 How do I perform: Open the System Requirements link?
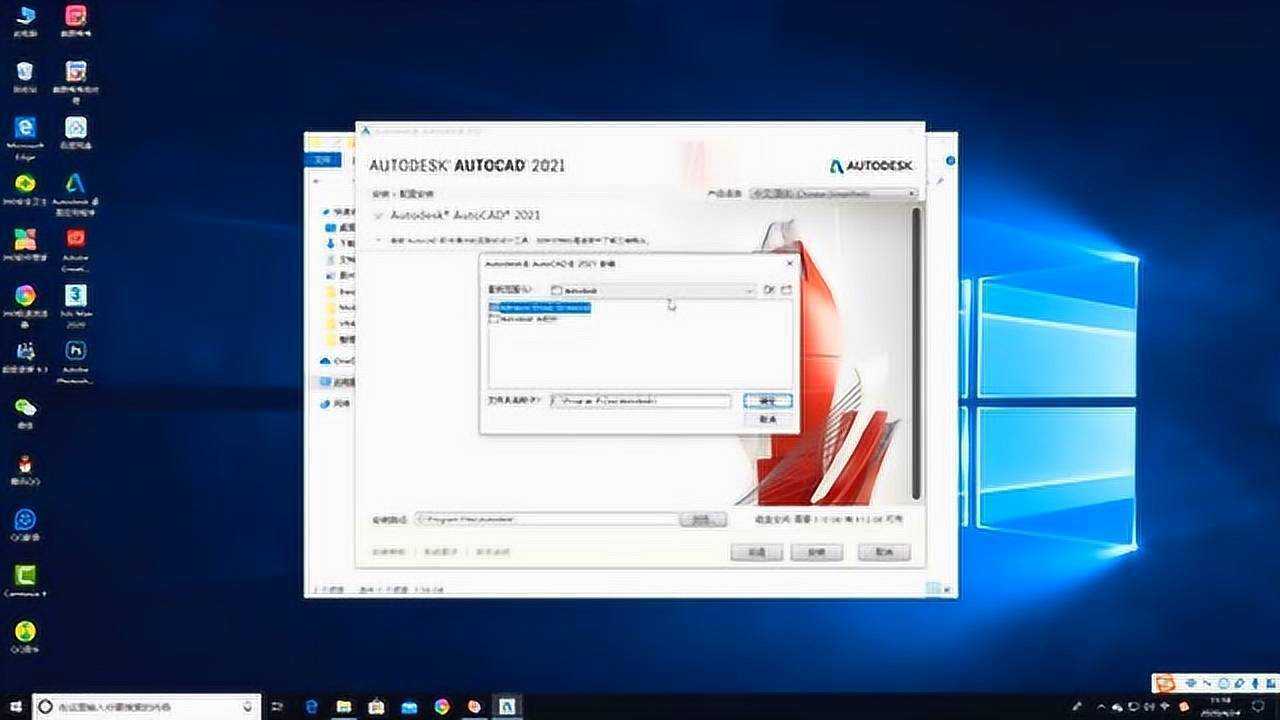pos(440,552)
